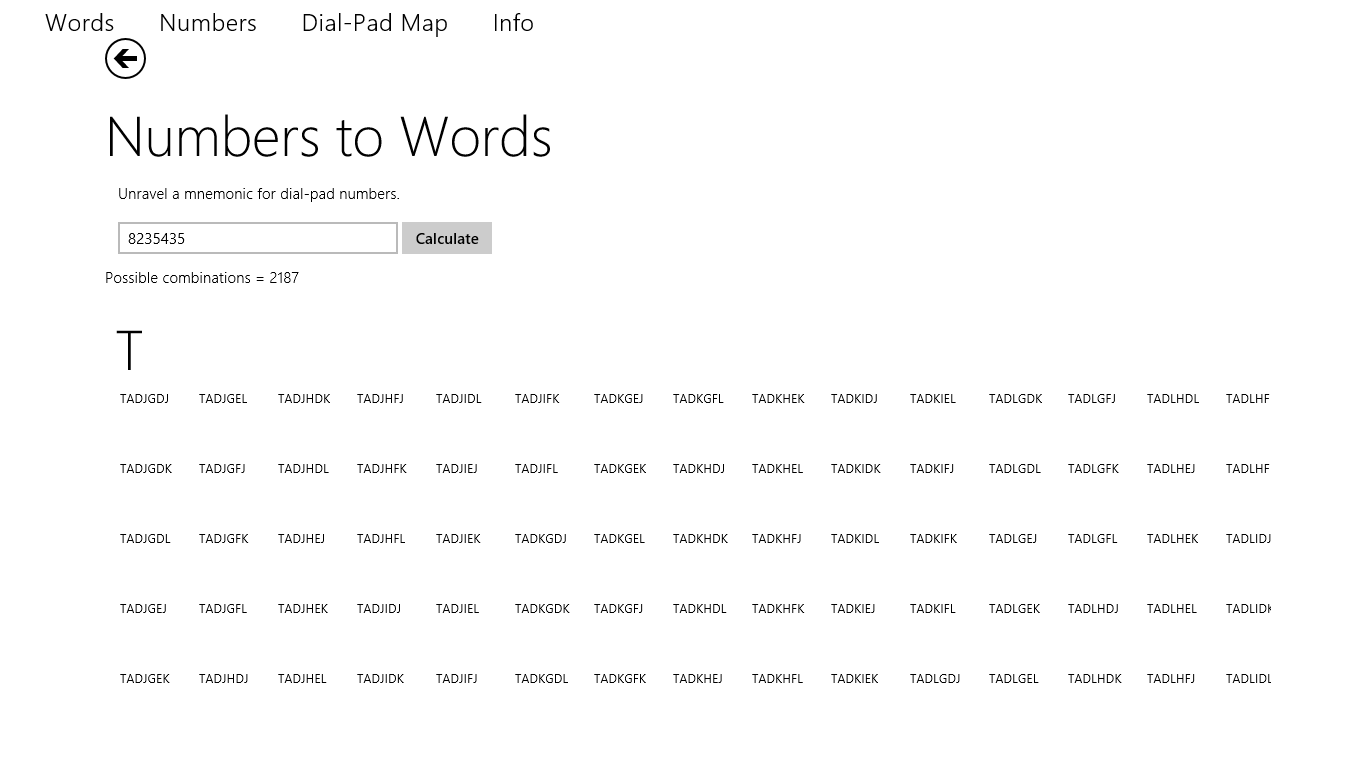This screenshot has height=768, width=1366.
Task: Select the word TADKIDJ
Action: pyautogui.click(x=854, y=399)
